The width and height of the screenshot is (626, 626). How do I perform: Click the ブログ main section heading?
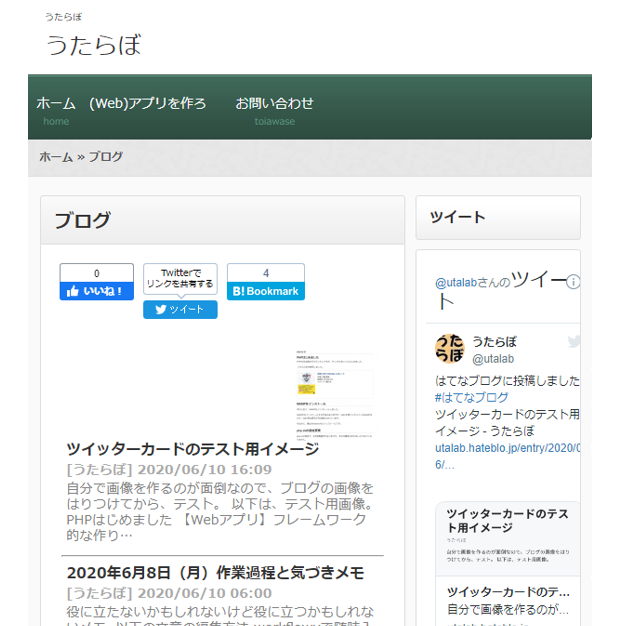click(x=82, y=220)
